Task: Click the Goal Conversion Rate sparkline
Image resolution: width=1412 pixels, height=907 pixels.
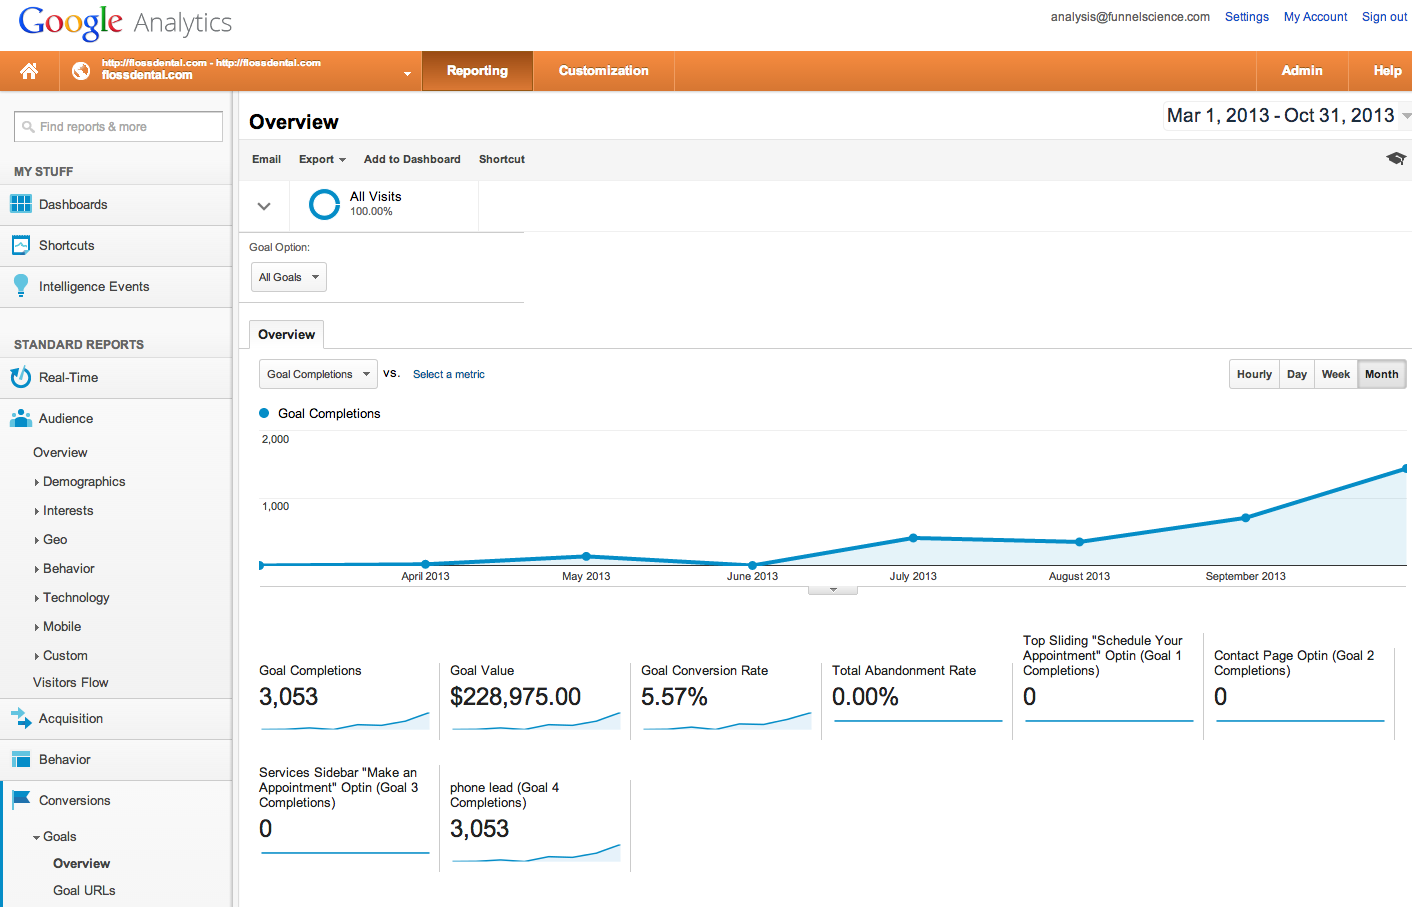Action: [727, 721]
